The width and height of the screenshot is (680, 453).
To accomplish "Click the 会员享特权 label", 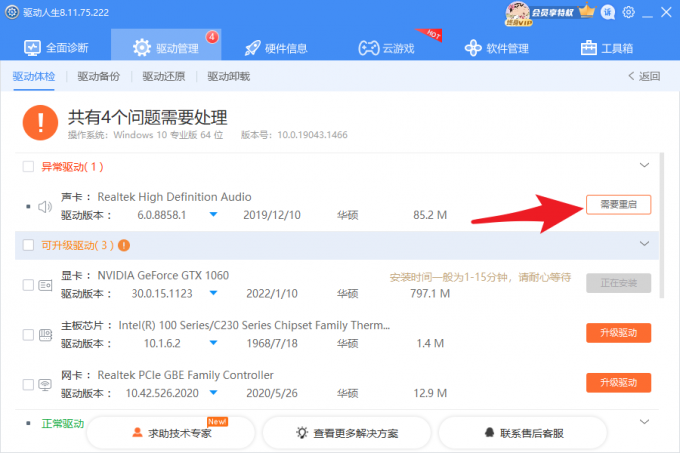I will 552,13.
